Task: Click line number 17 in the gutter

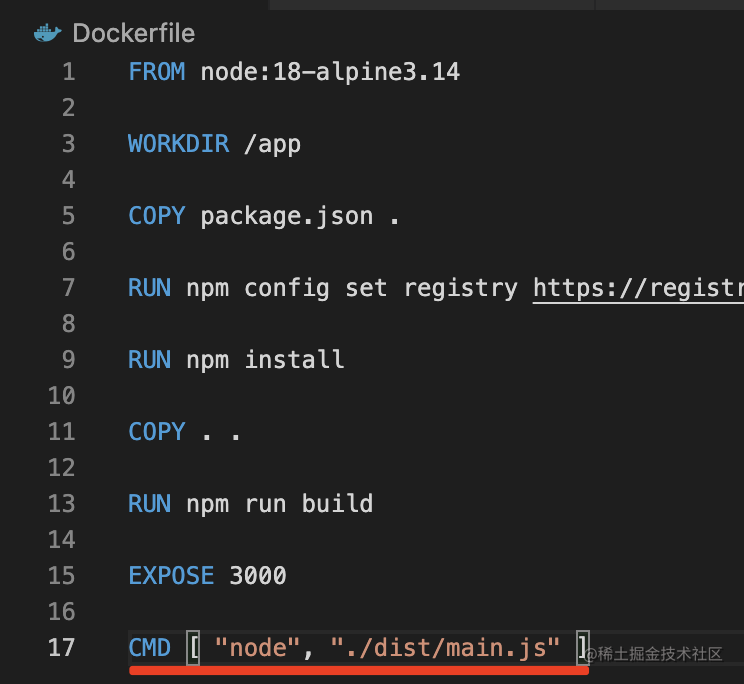Action: click(x=62, y=647)
